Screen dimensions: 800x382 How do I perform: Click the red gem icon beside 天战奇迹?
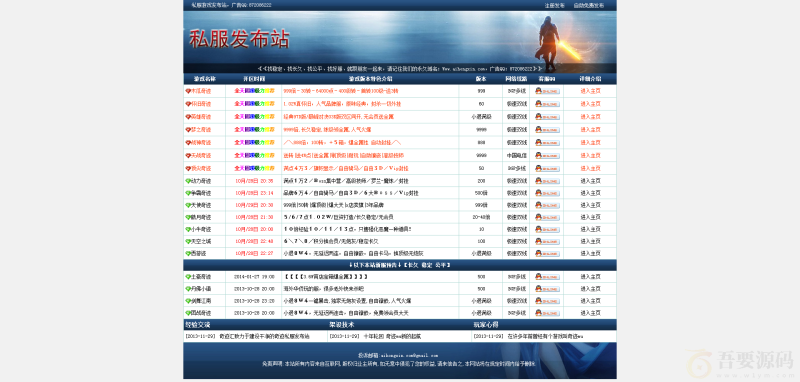(188, 155)
